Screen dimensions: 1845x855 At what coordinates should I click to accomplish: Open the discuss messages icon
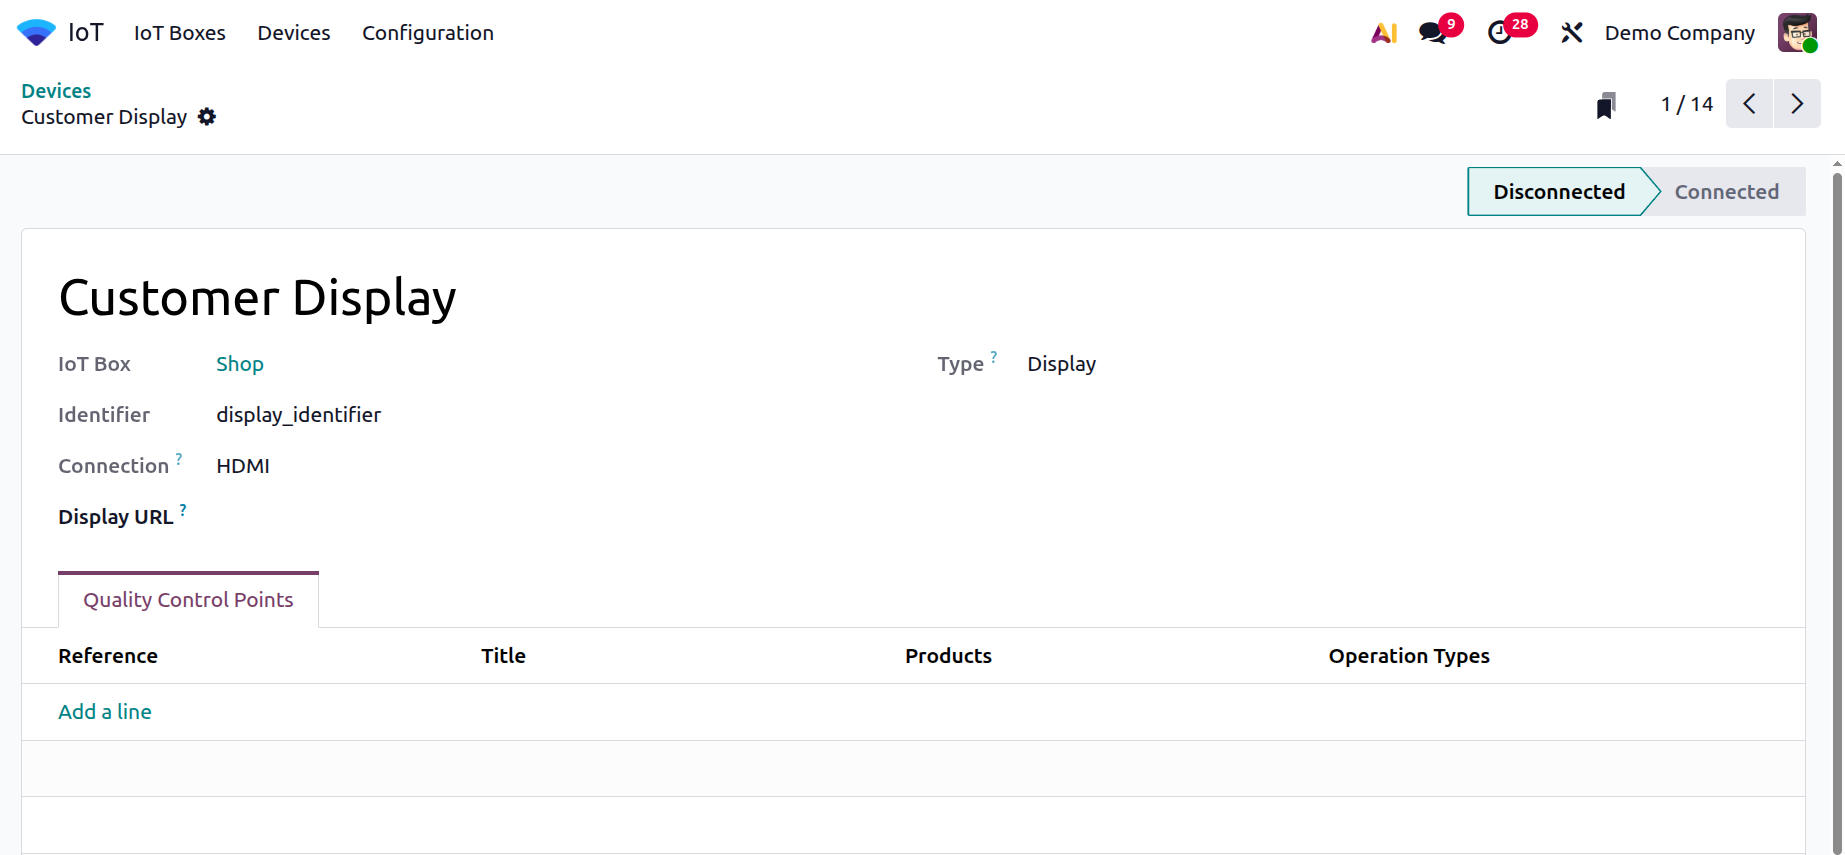click(1433, 33)
